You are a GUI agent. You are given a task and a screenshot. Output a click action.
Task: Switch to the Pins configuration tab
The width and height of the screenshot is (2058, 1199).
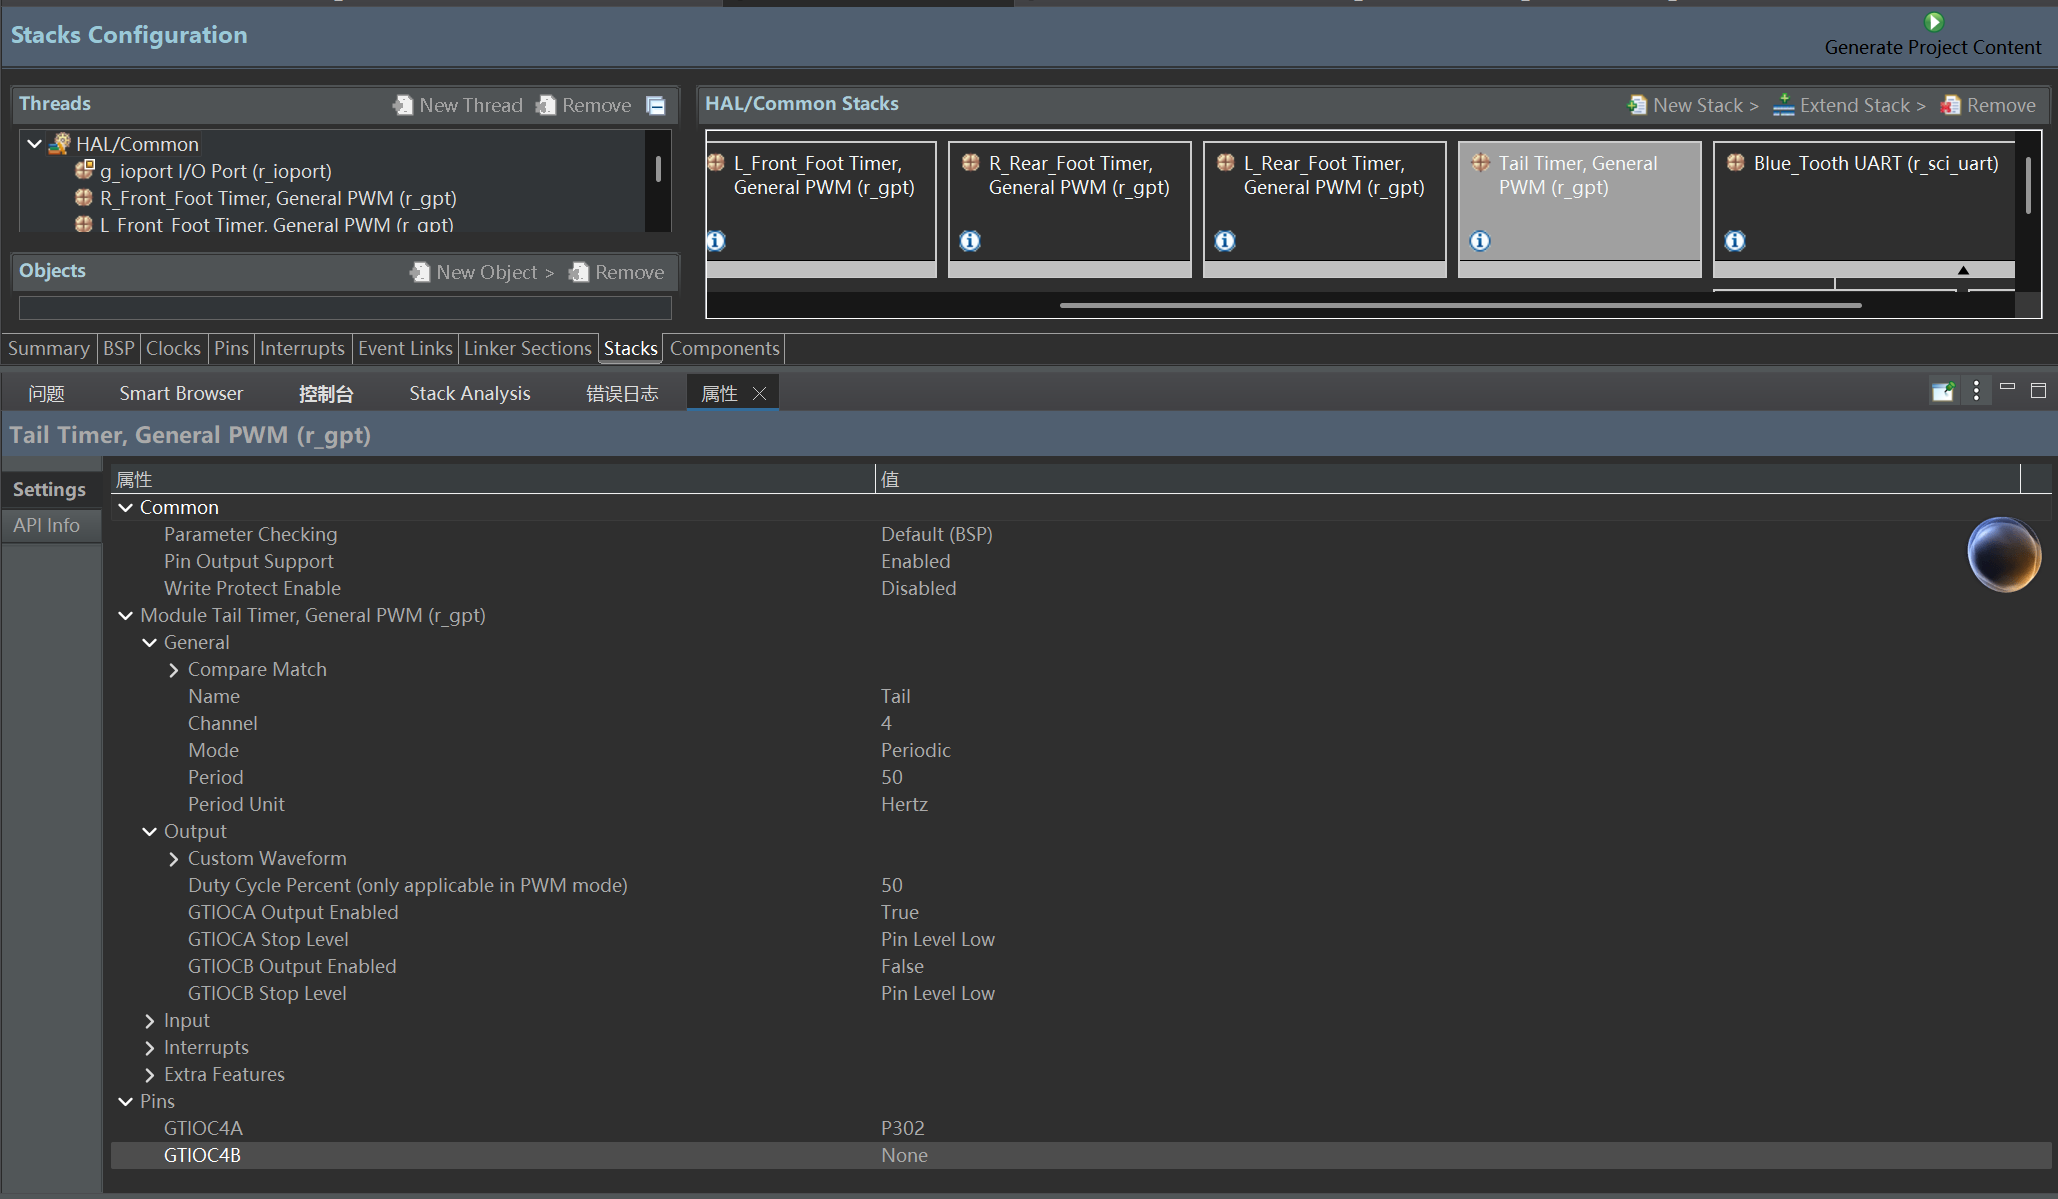tap(230, 348)
